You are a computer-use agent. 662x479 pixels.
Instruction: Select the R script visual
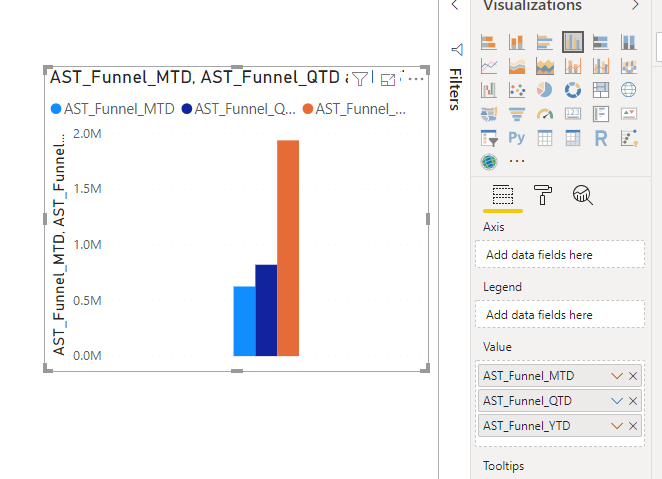[601, 138]
